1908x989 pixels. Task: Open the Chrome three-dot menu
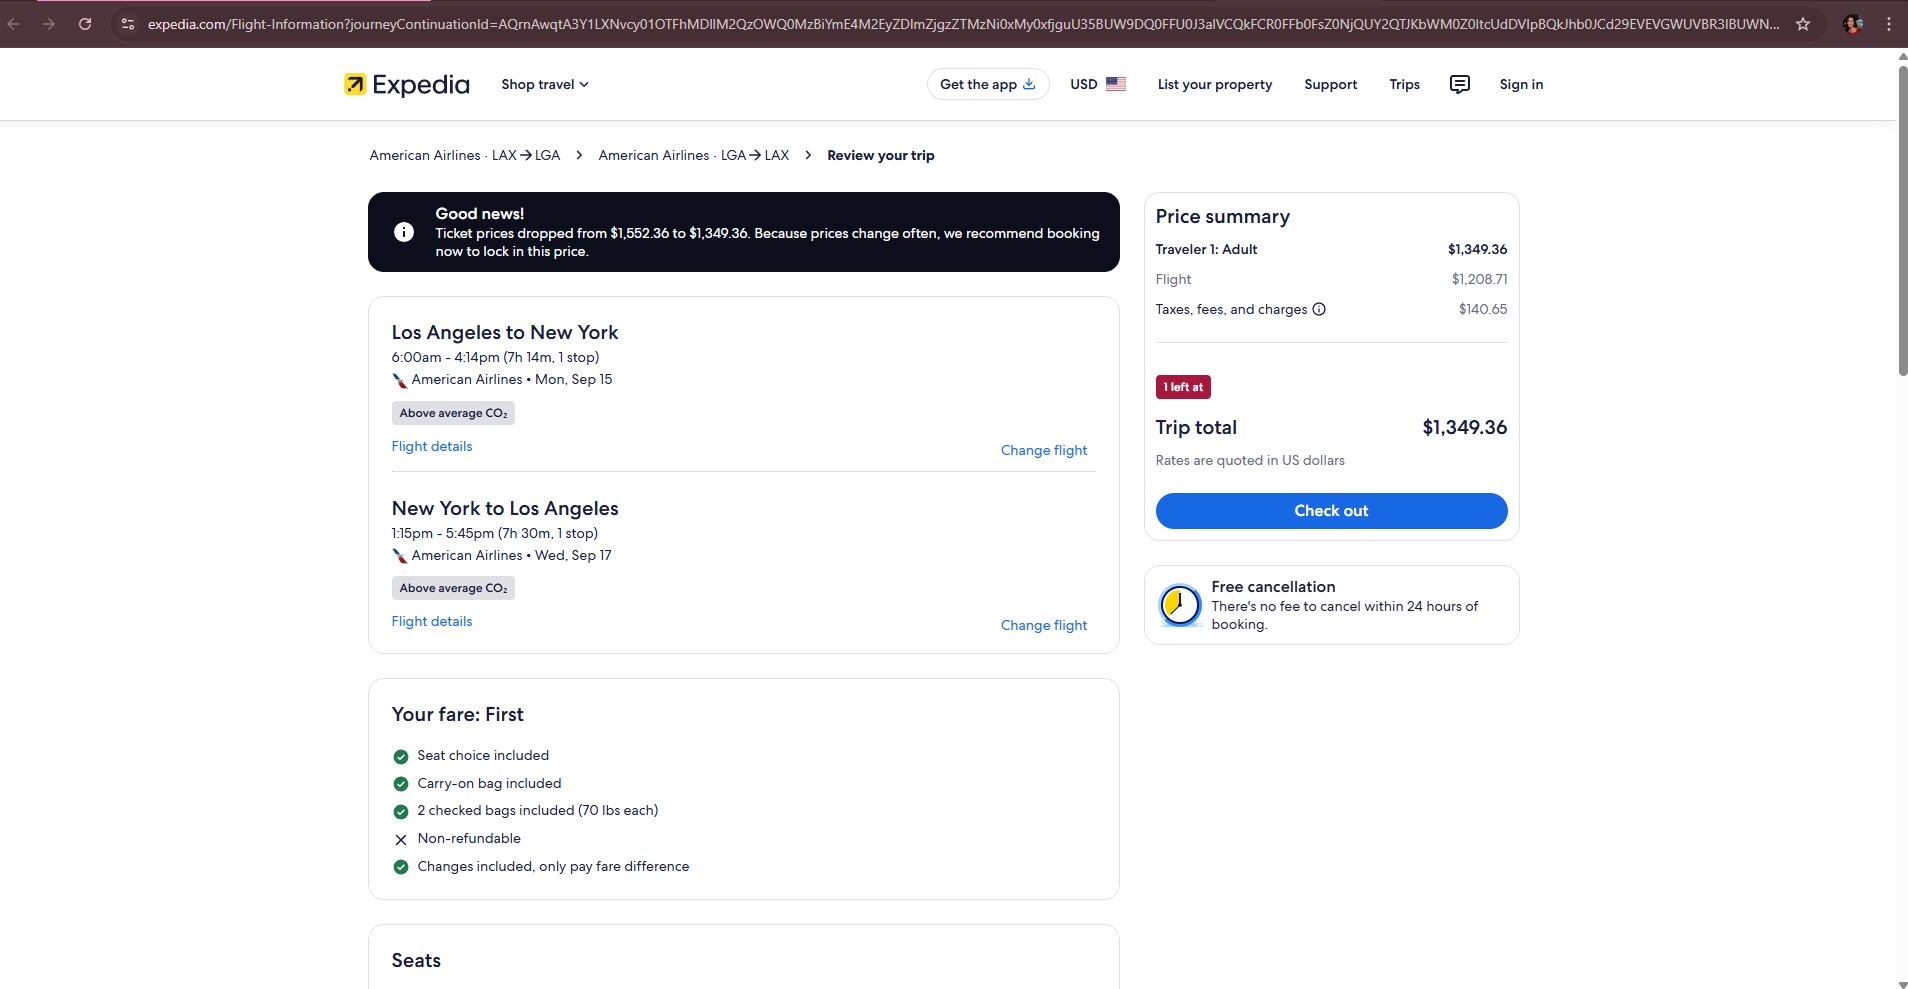coord(1889,24)
